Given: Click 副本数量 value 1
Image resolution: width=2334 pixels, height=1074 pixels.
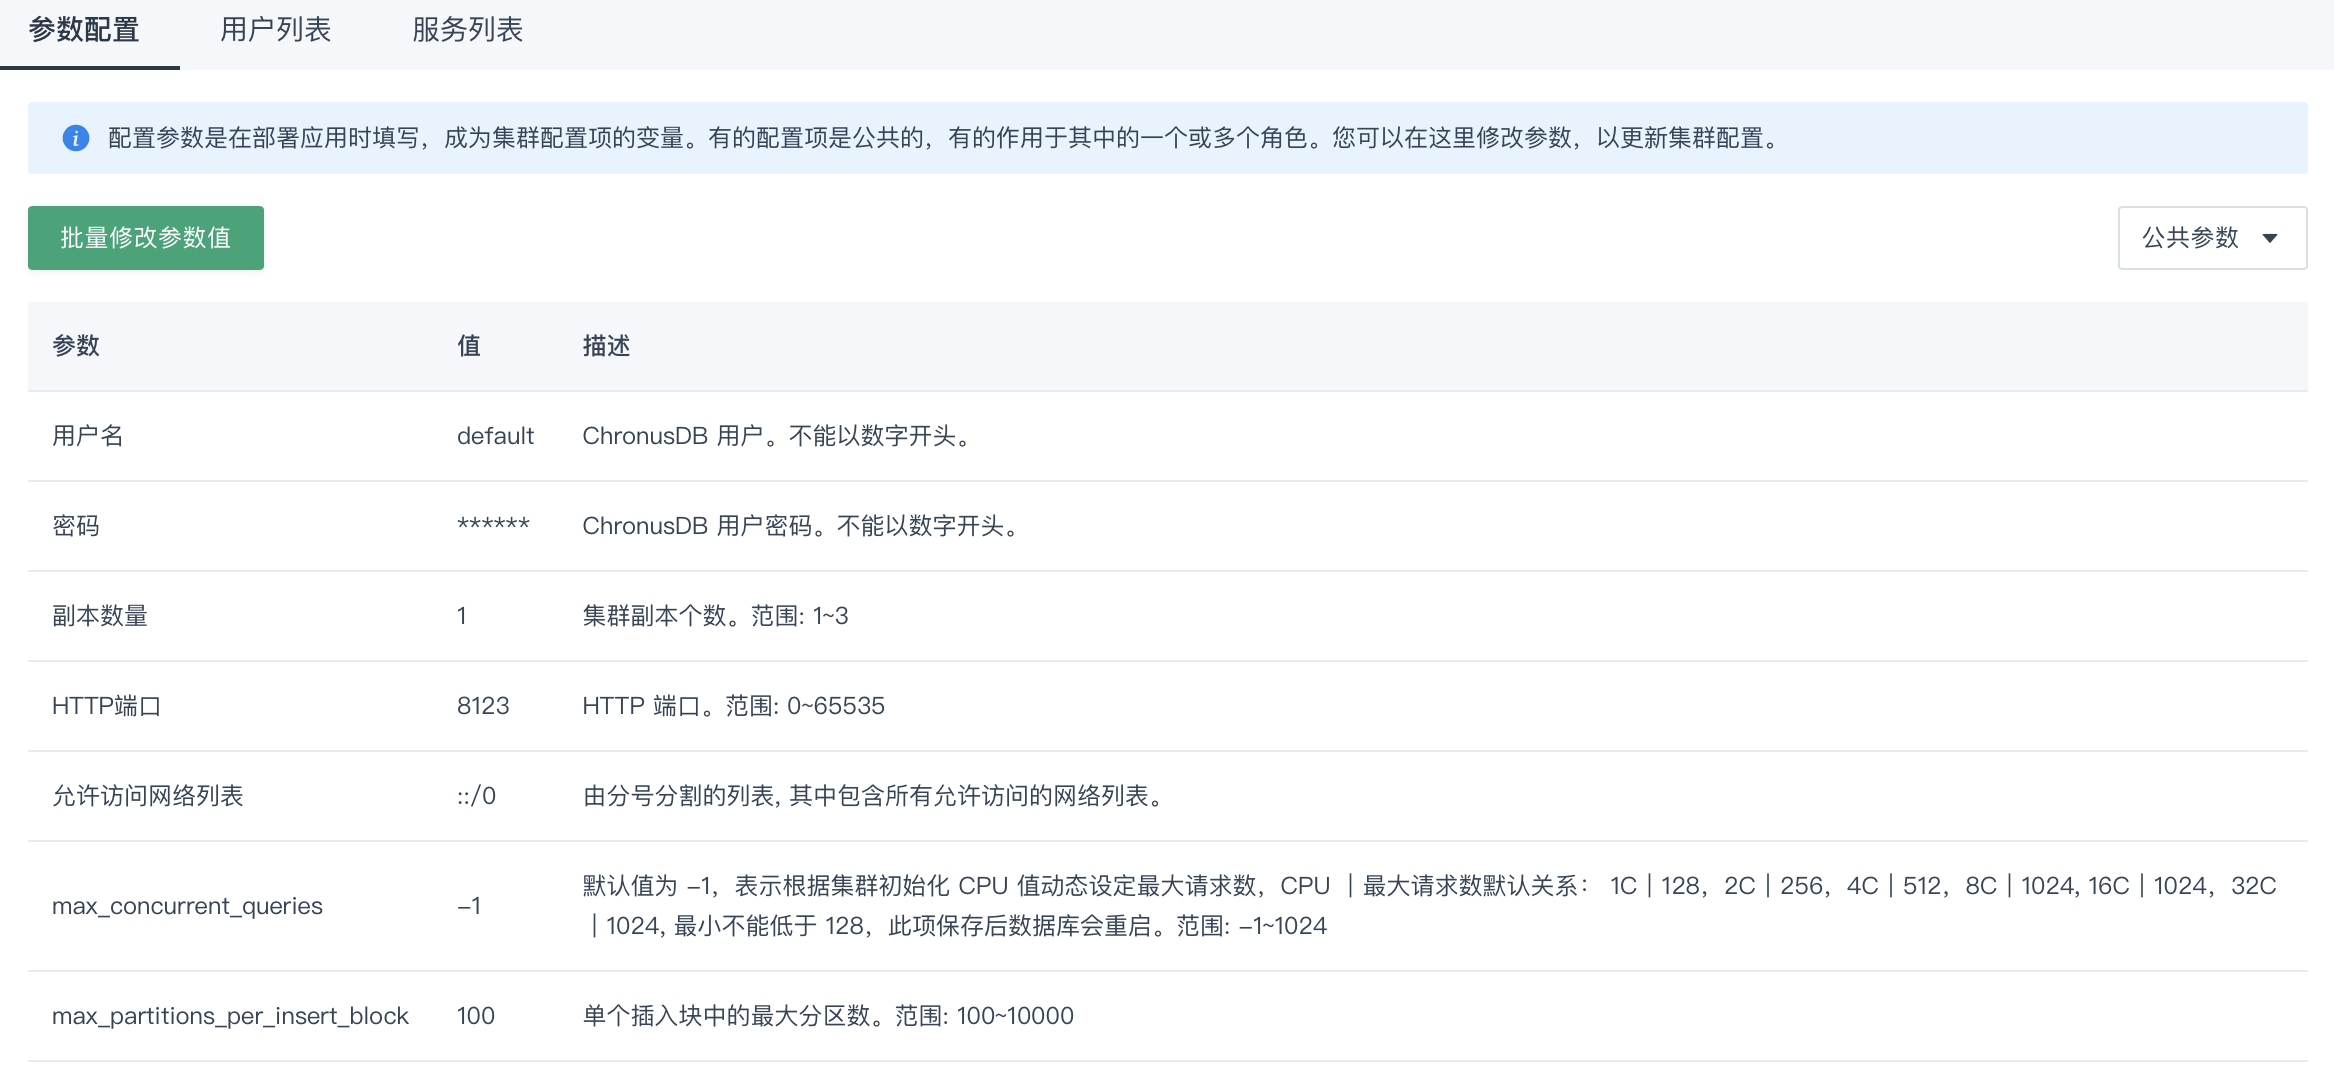Looking at the screenshot, I should coord(462,616).
